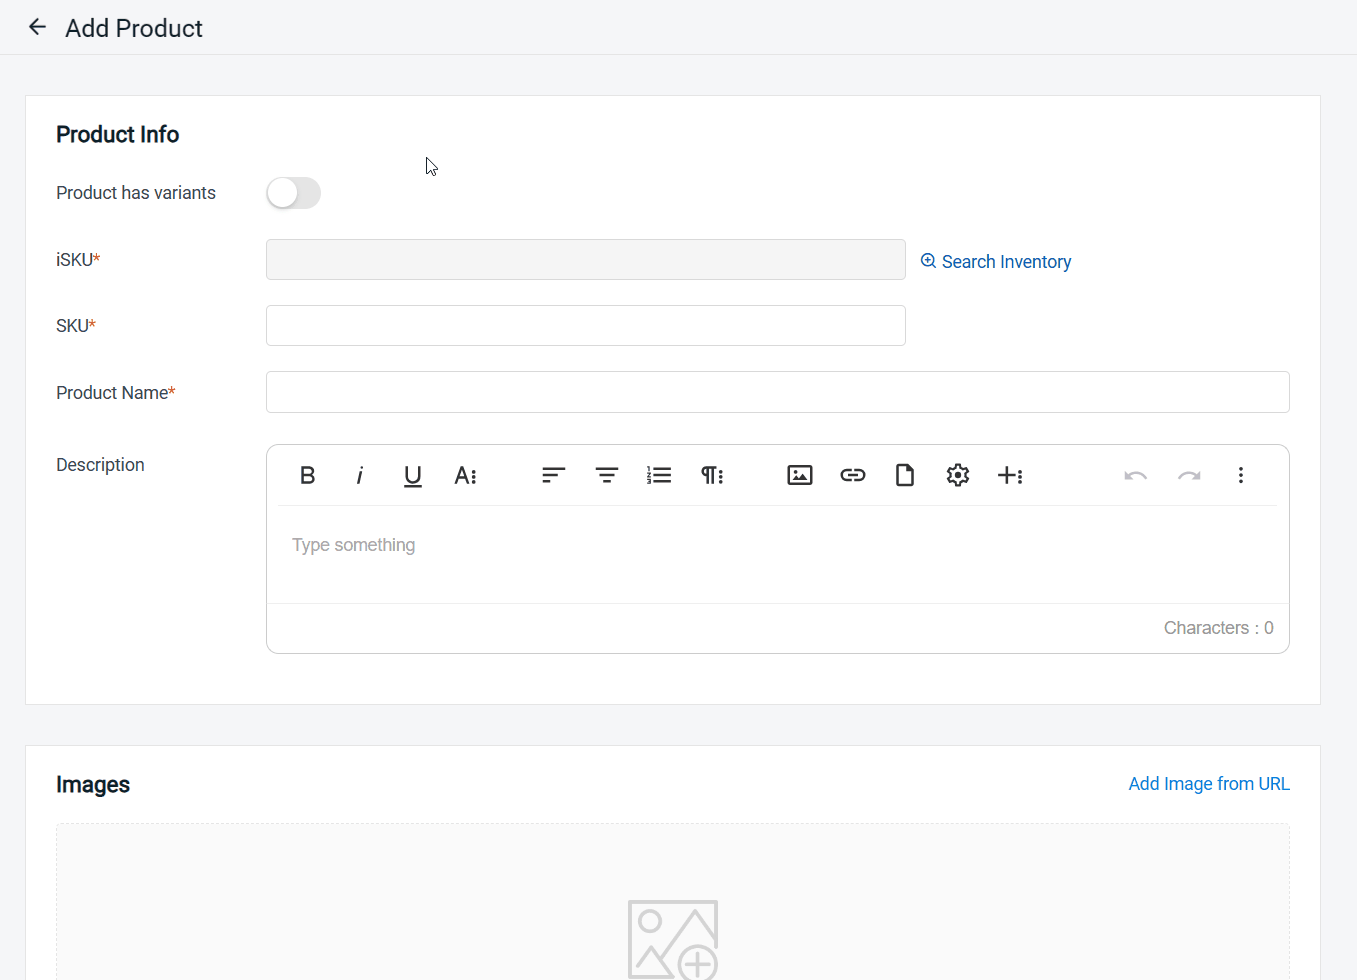Click Add Image from URL link
1357x980 pixels.
[x=1208, y=784]
